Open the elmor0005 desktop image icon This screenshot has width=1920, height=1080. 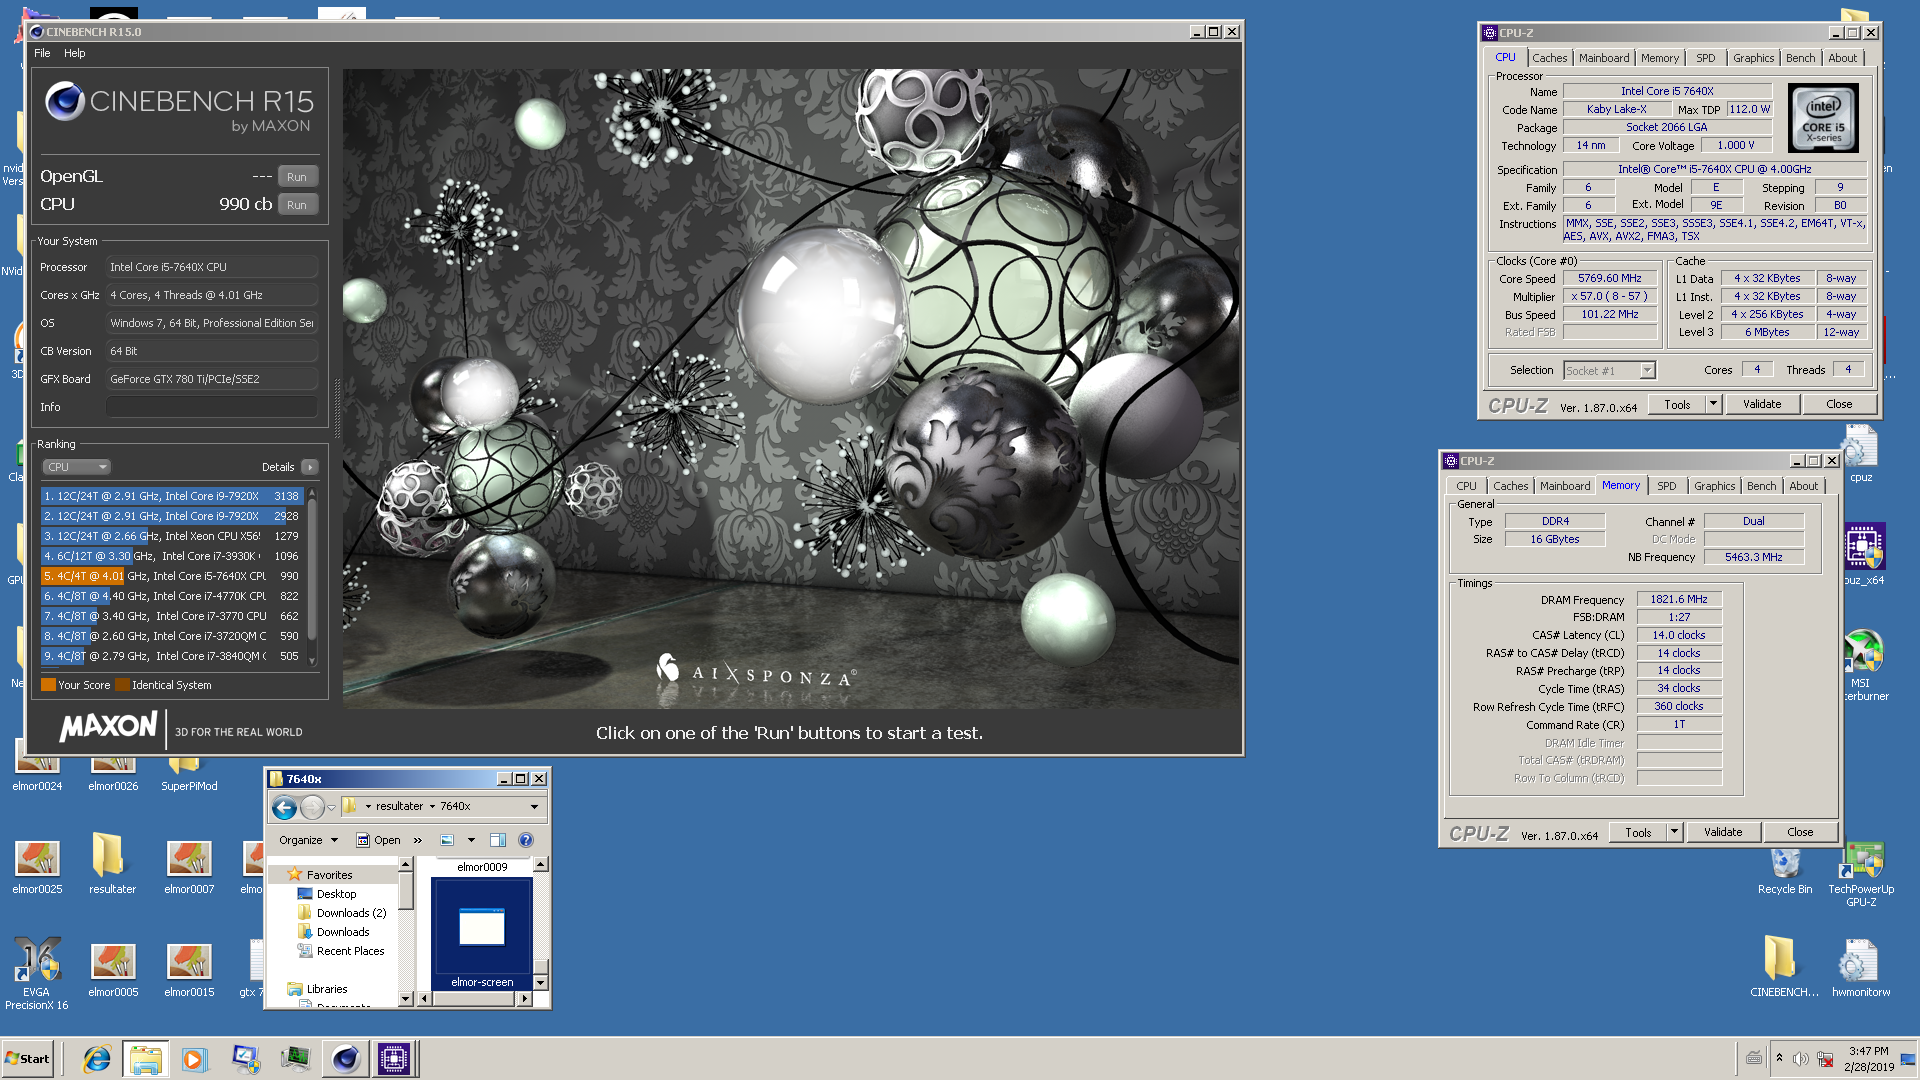pos(113,970)
